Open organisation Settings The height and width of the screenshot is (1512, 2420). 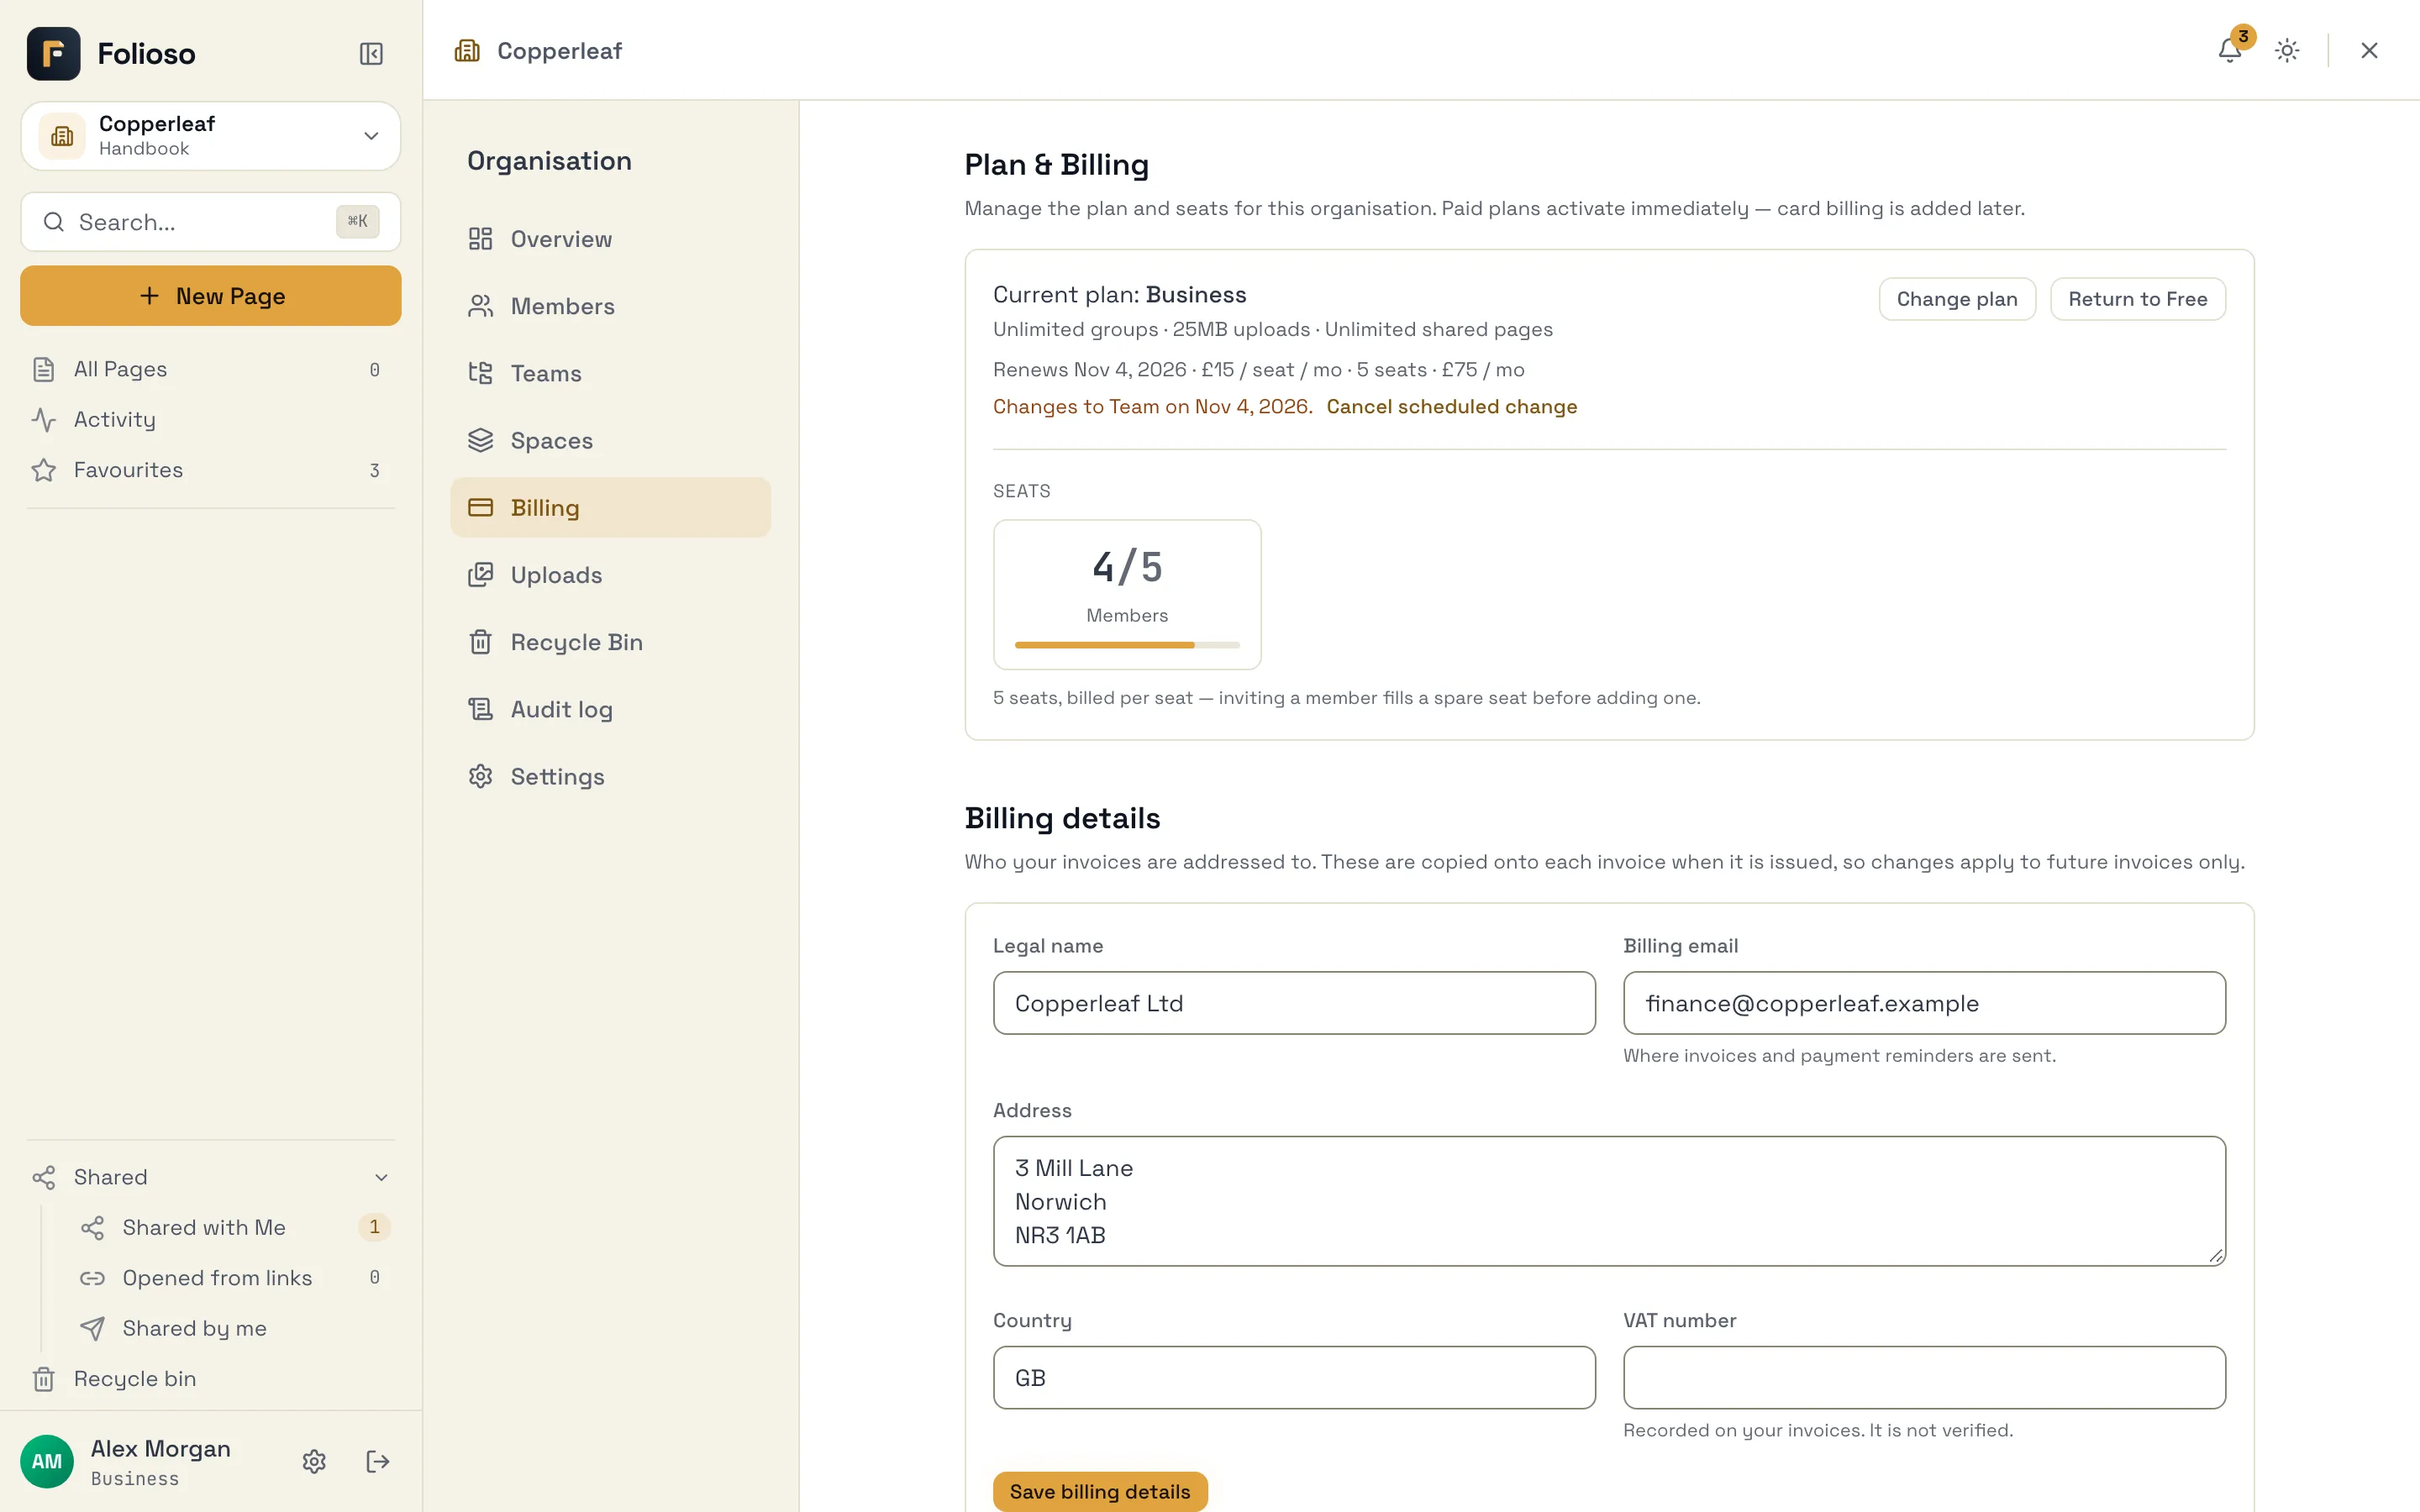(611, 776)
